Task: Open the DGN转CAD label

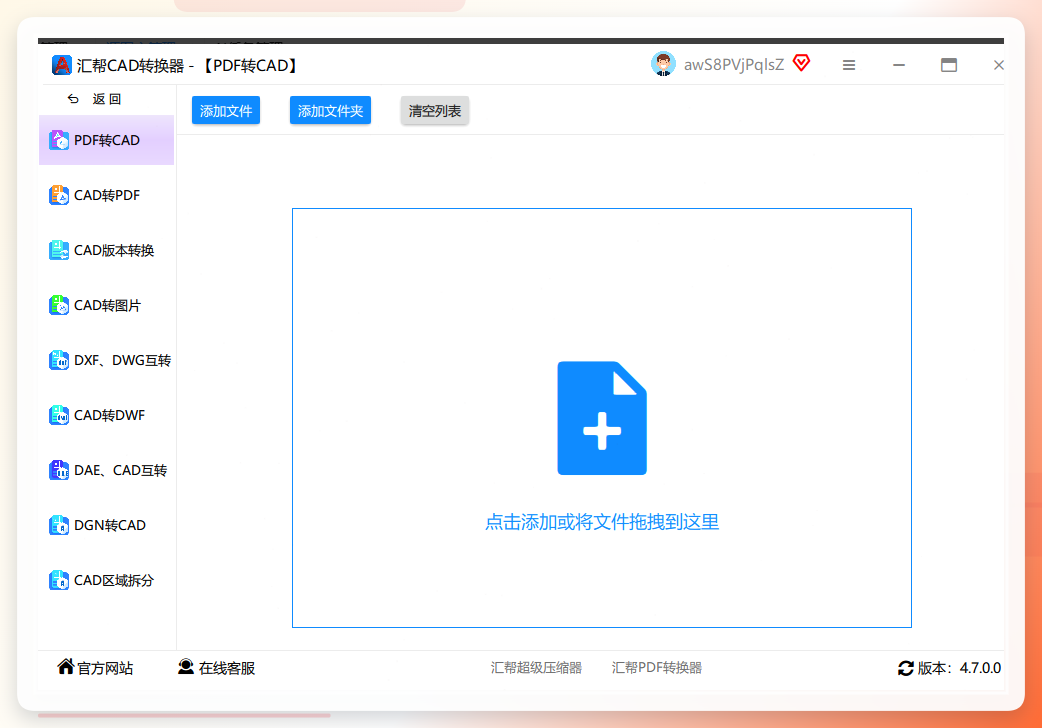Action: [110, 525]
